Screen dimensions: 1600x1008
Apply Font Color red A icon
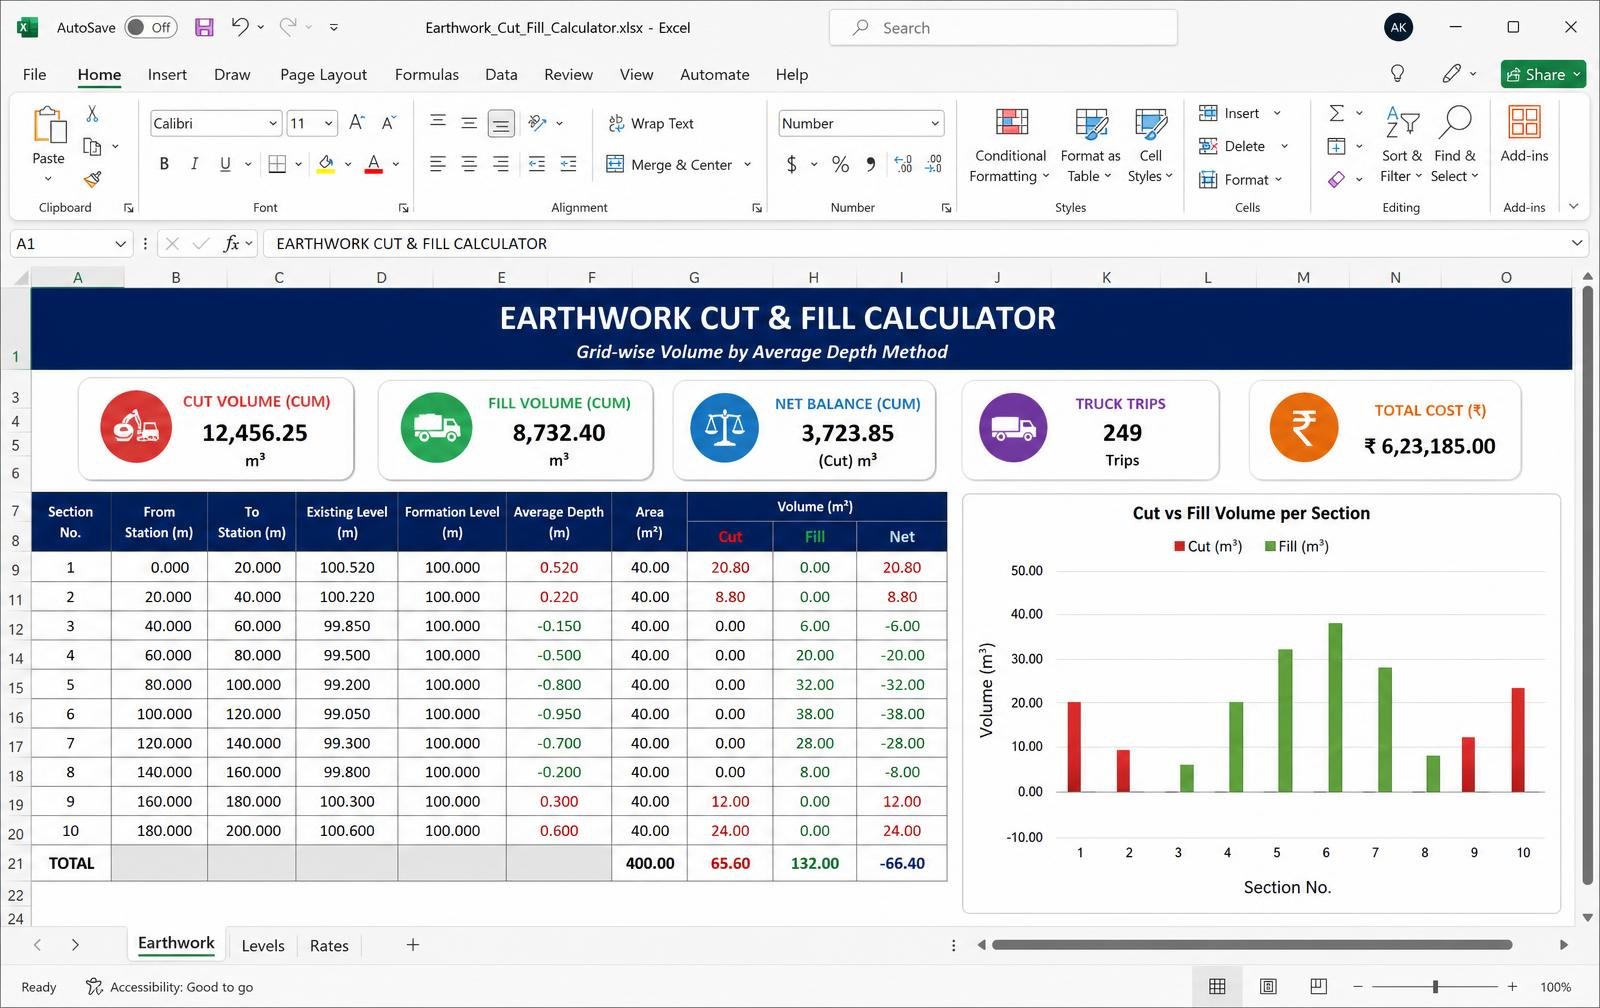pos(374,164)
